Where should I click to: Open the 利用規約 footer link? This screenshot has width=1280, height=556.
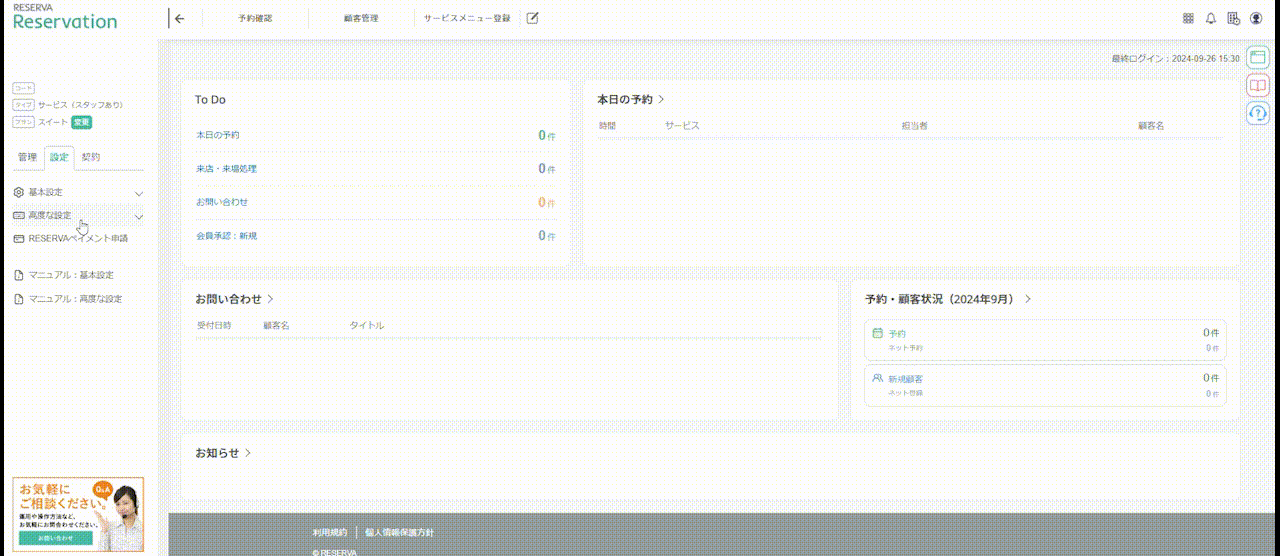[x=329, y=533]
